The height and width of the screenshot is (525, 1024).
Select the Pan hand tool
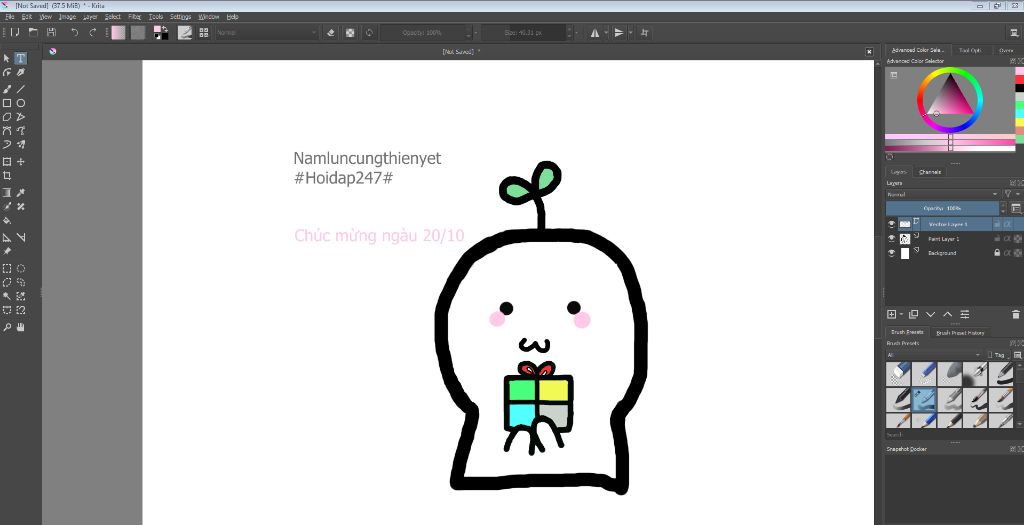21,327
